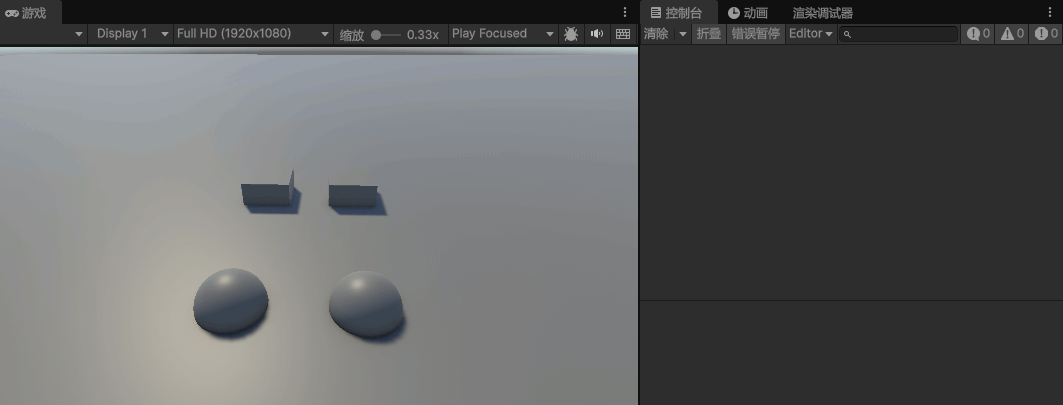
Task: Toggle the keyboard shortcuts icon
Action: (x=623, y=34)
